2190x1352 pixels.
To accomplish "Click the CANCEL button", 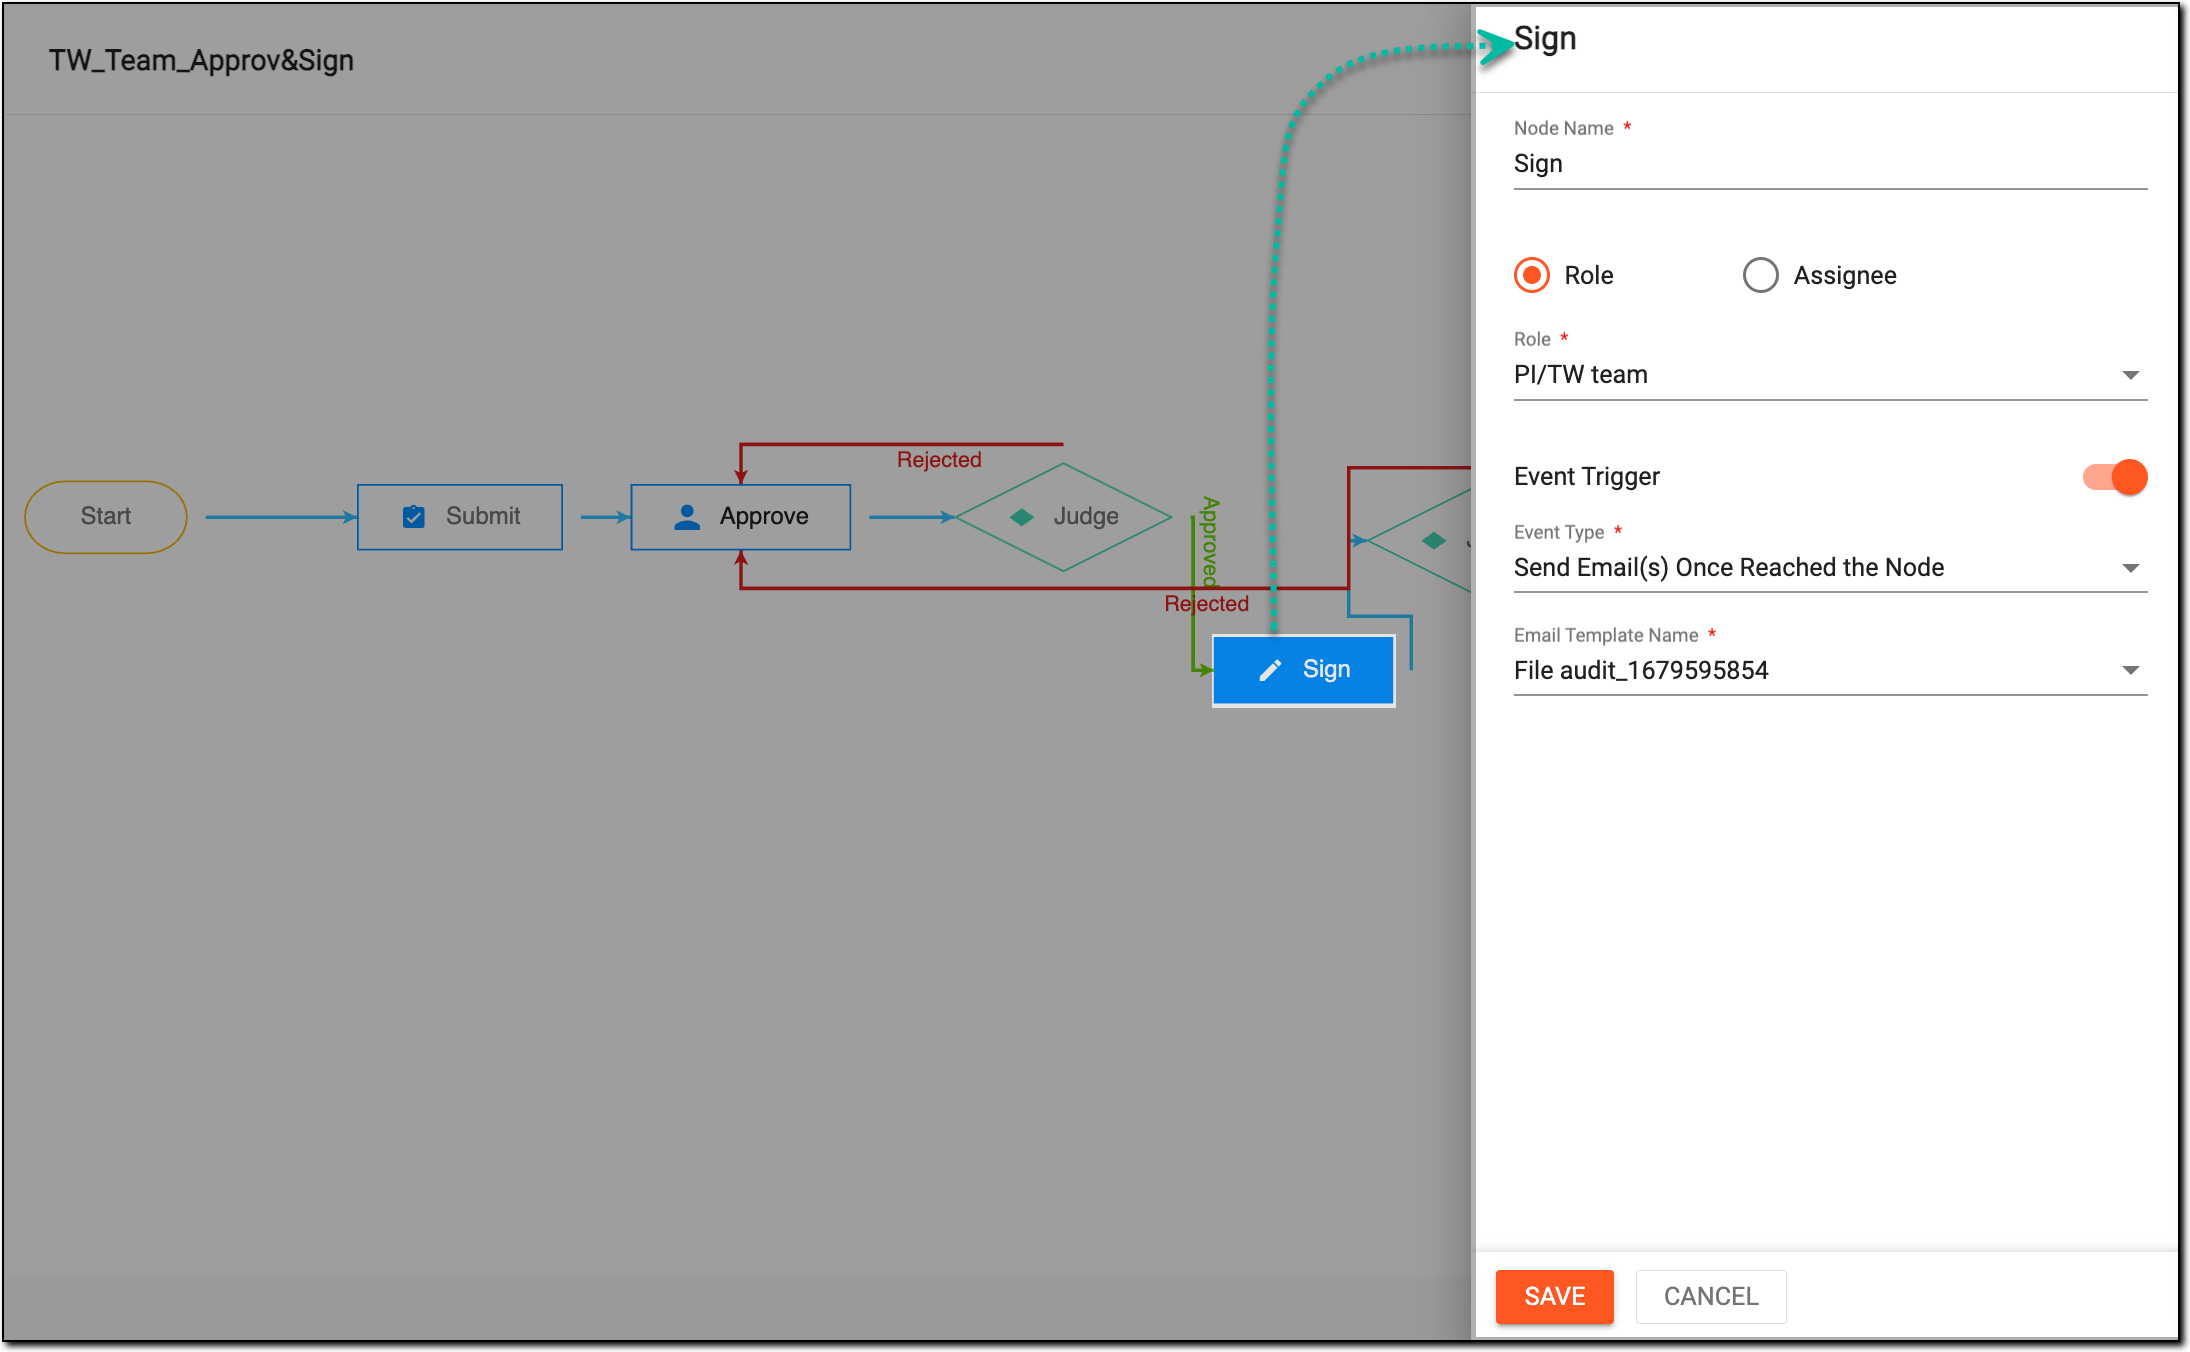I will tap(1710, 1296).
